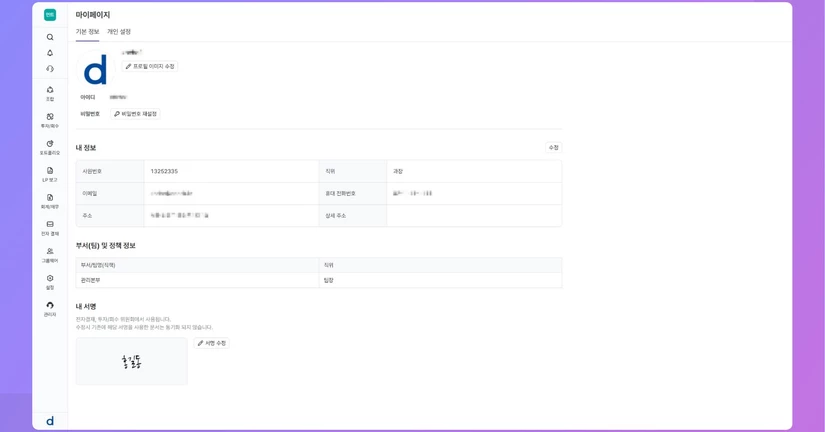
Task: Click the headset support icon
Action: coord(50,69)
